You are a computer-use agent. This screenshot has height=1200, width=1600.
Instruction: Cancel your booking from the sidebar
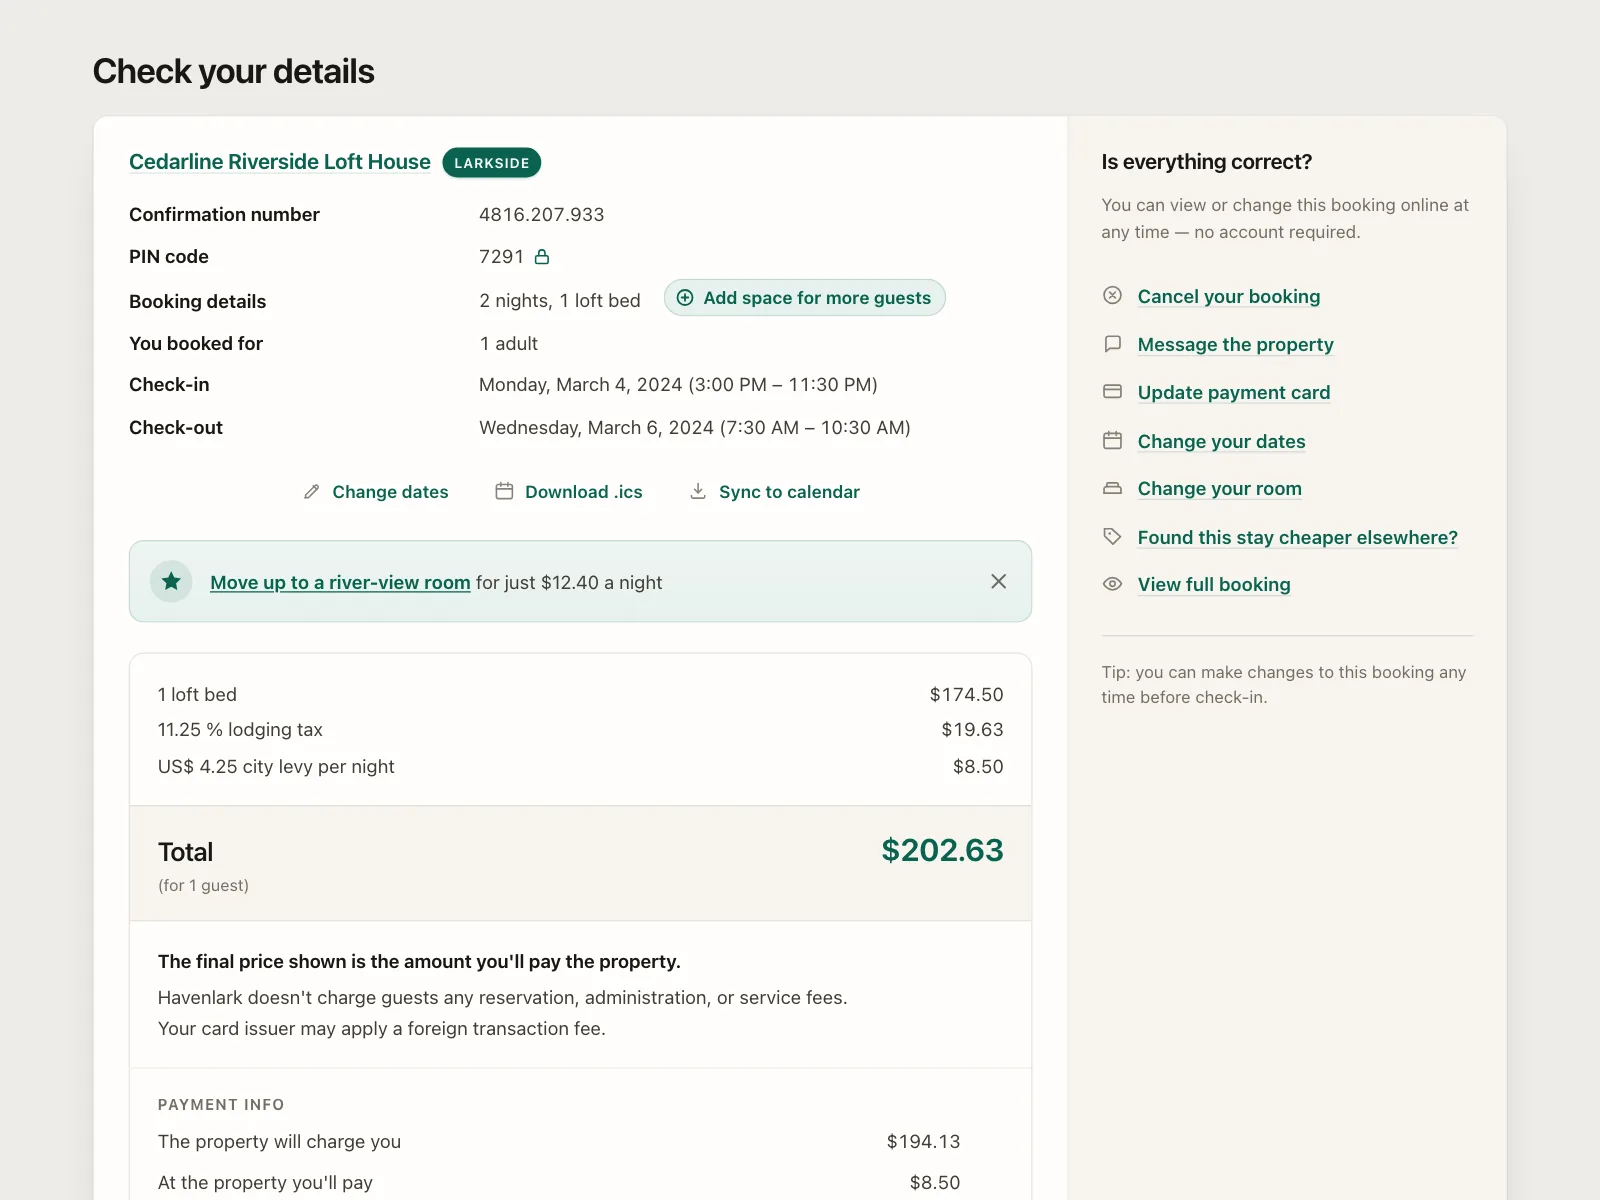(1229, 296)
